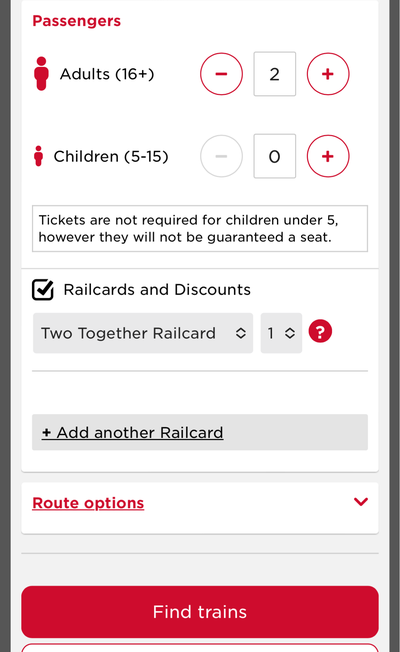400x652 pixels.
Task: Click the Find trains button
Action: (x=200, y=612)
